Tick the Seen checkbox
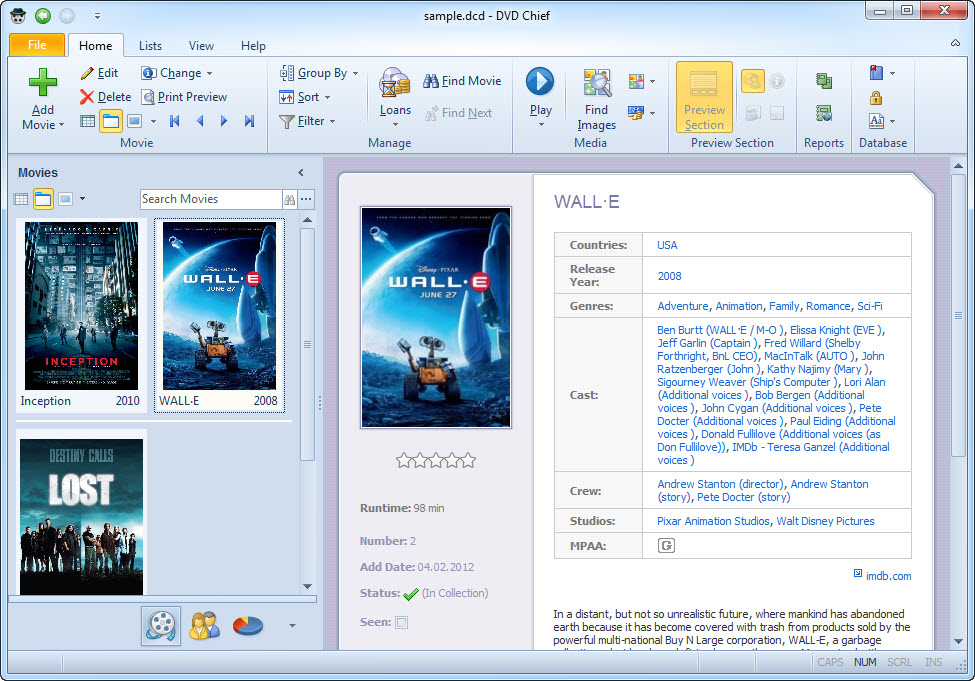975x681 pixels. tap(402, 622)
